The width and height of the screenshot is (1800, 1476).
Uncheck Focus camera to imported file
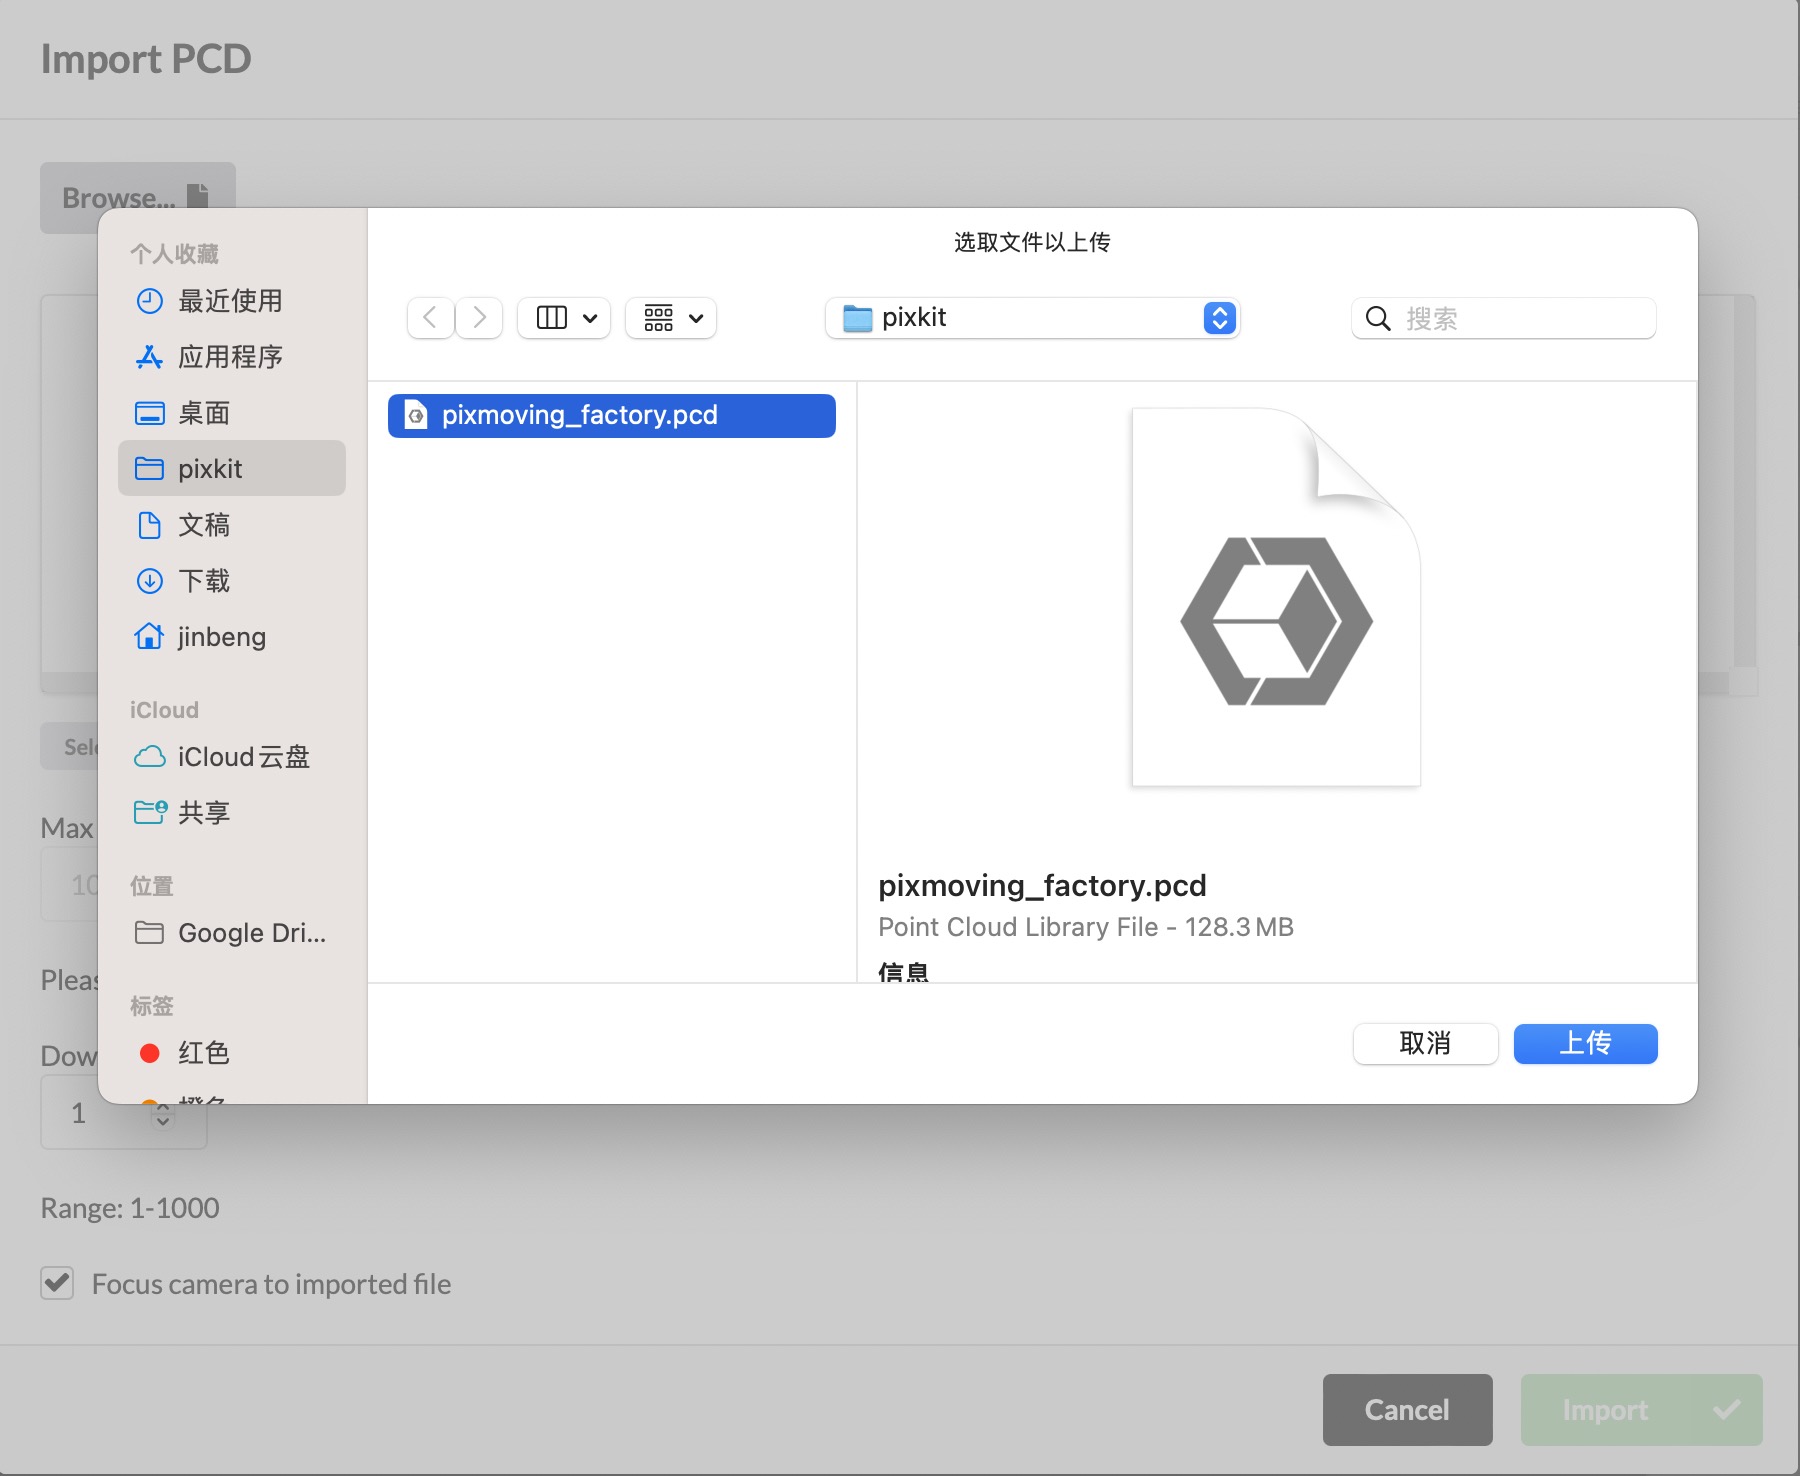(57, 1284)
